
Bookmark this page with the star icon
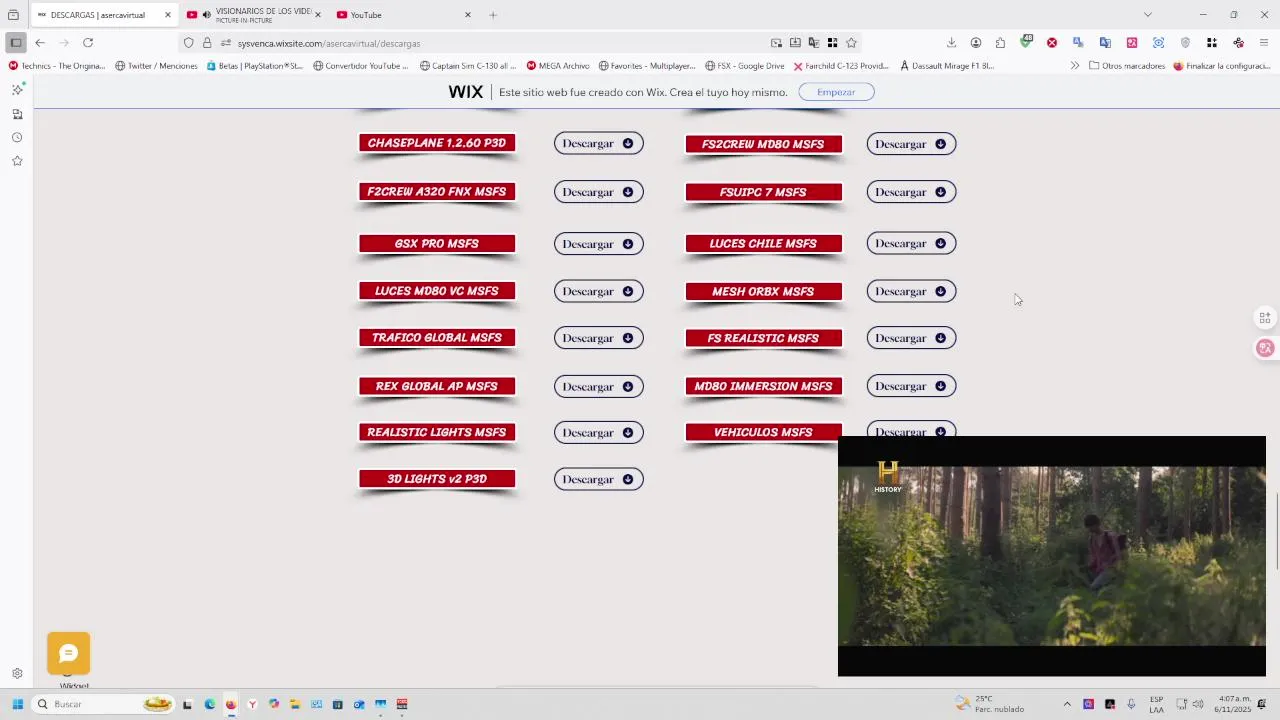(x=851, y=43)
